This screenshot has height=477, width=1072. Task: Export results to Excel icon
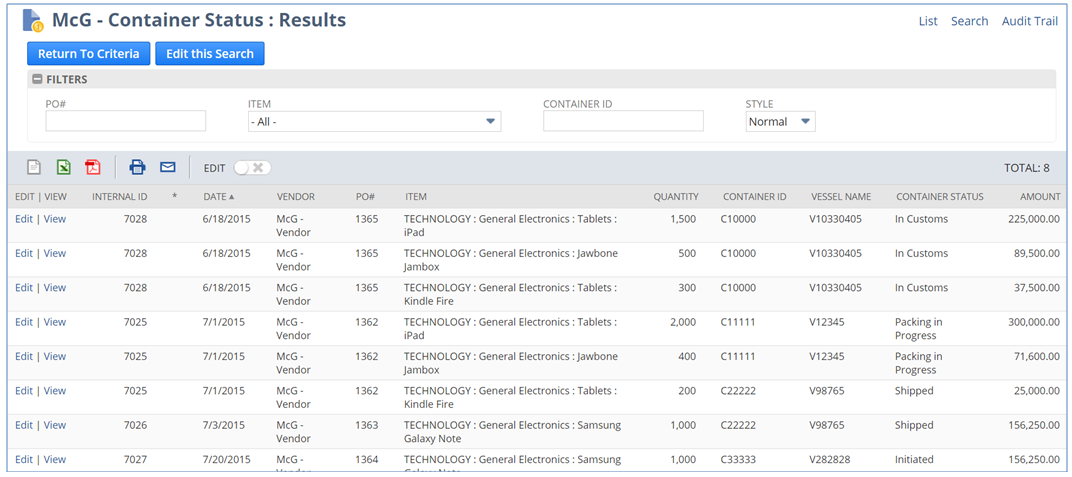click(63, 168)
